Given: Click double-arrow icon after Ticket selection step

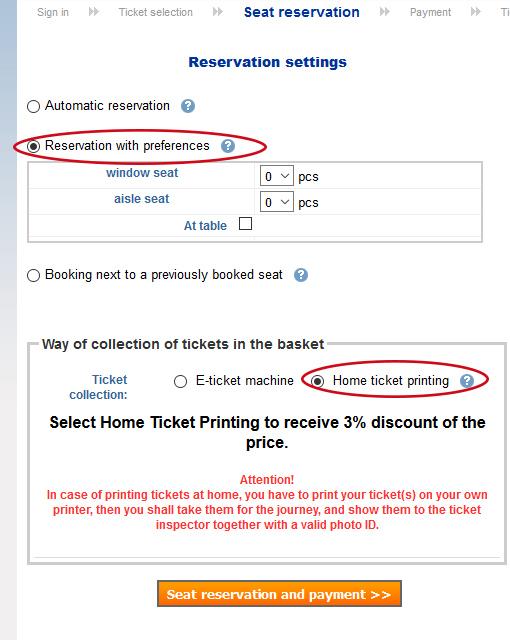Looking at the screenshot, I should coord(218,12).
